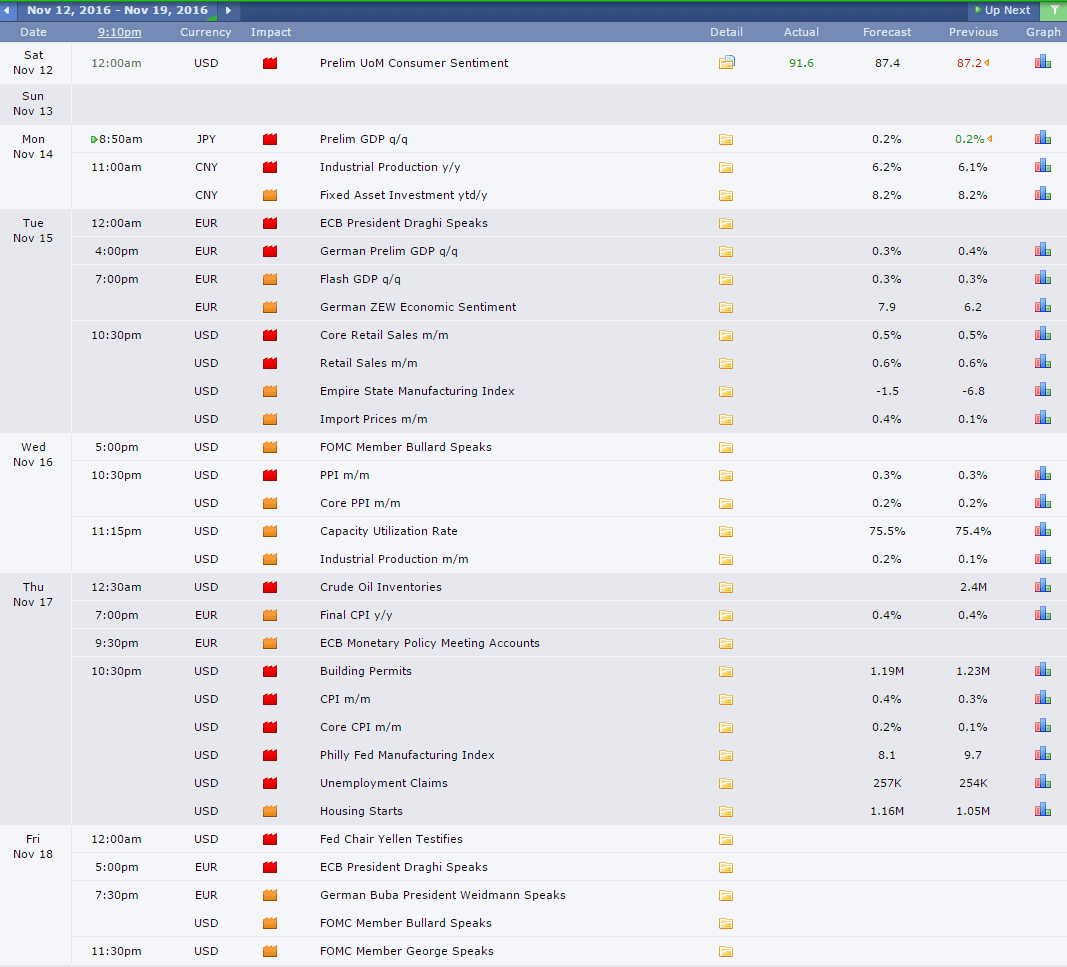Show graph for PPI m/m

[1043, 474]
